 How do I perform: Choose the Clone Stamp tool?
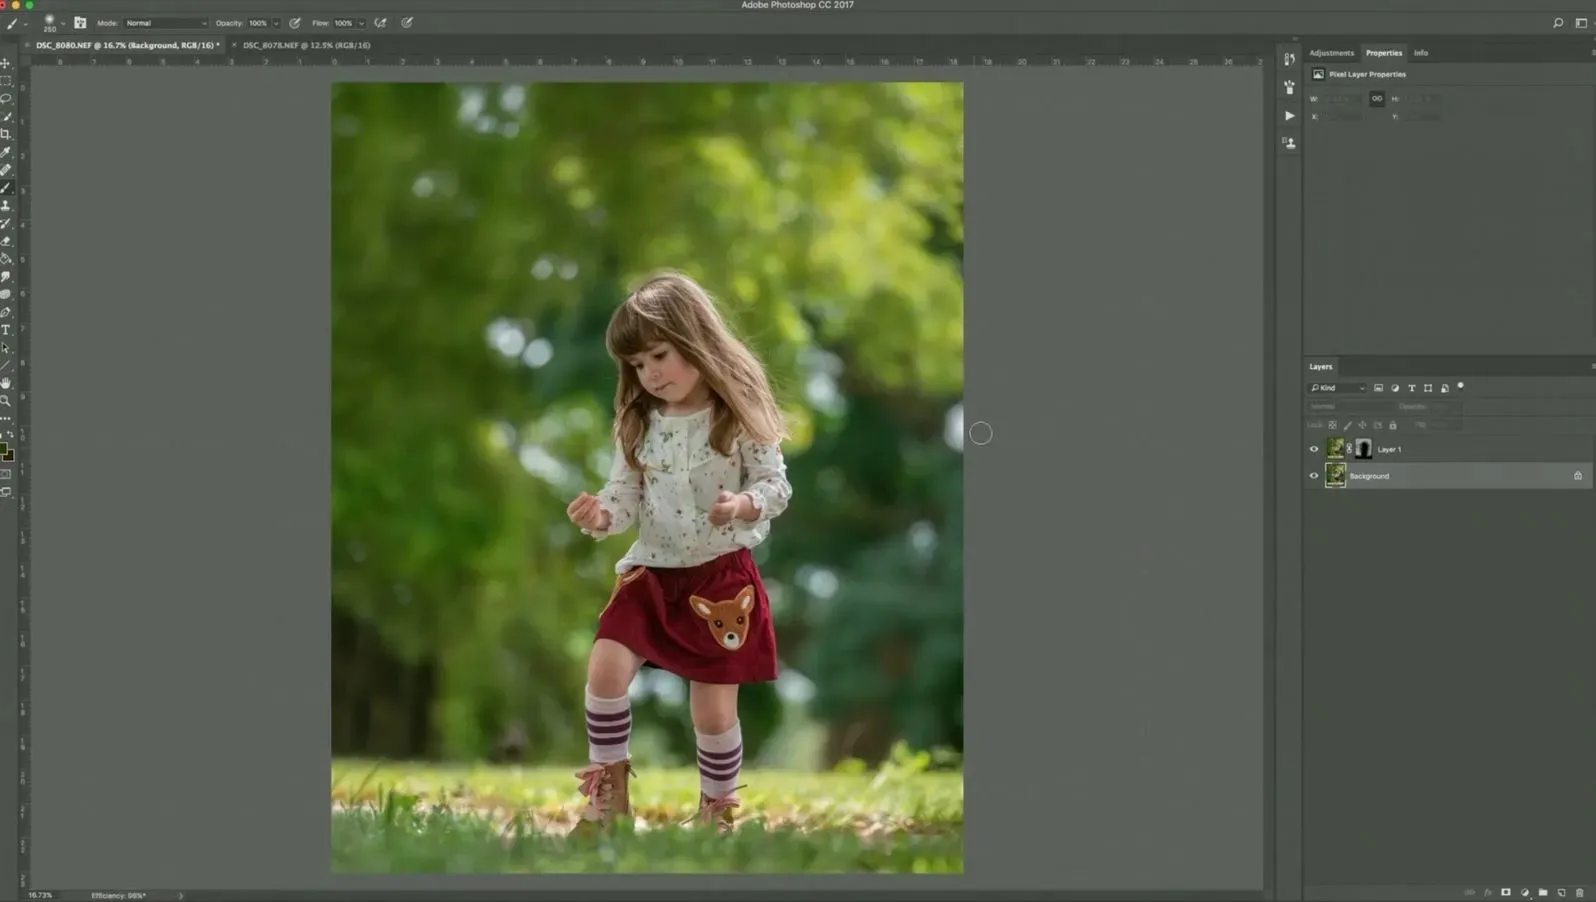pyautogui.click(x=6, y=205)
